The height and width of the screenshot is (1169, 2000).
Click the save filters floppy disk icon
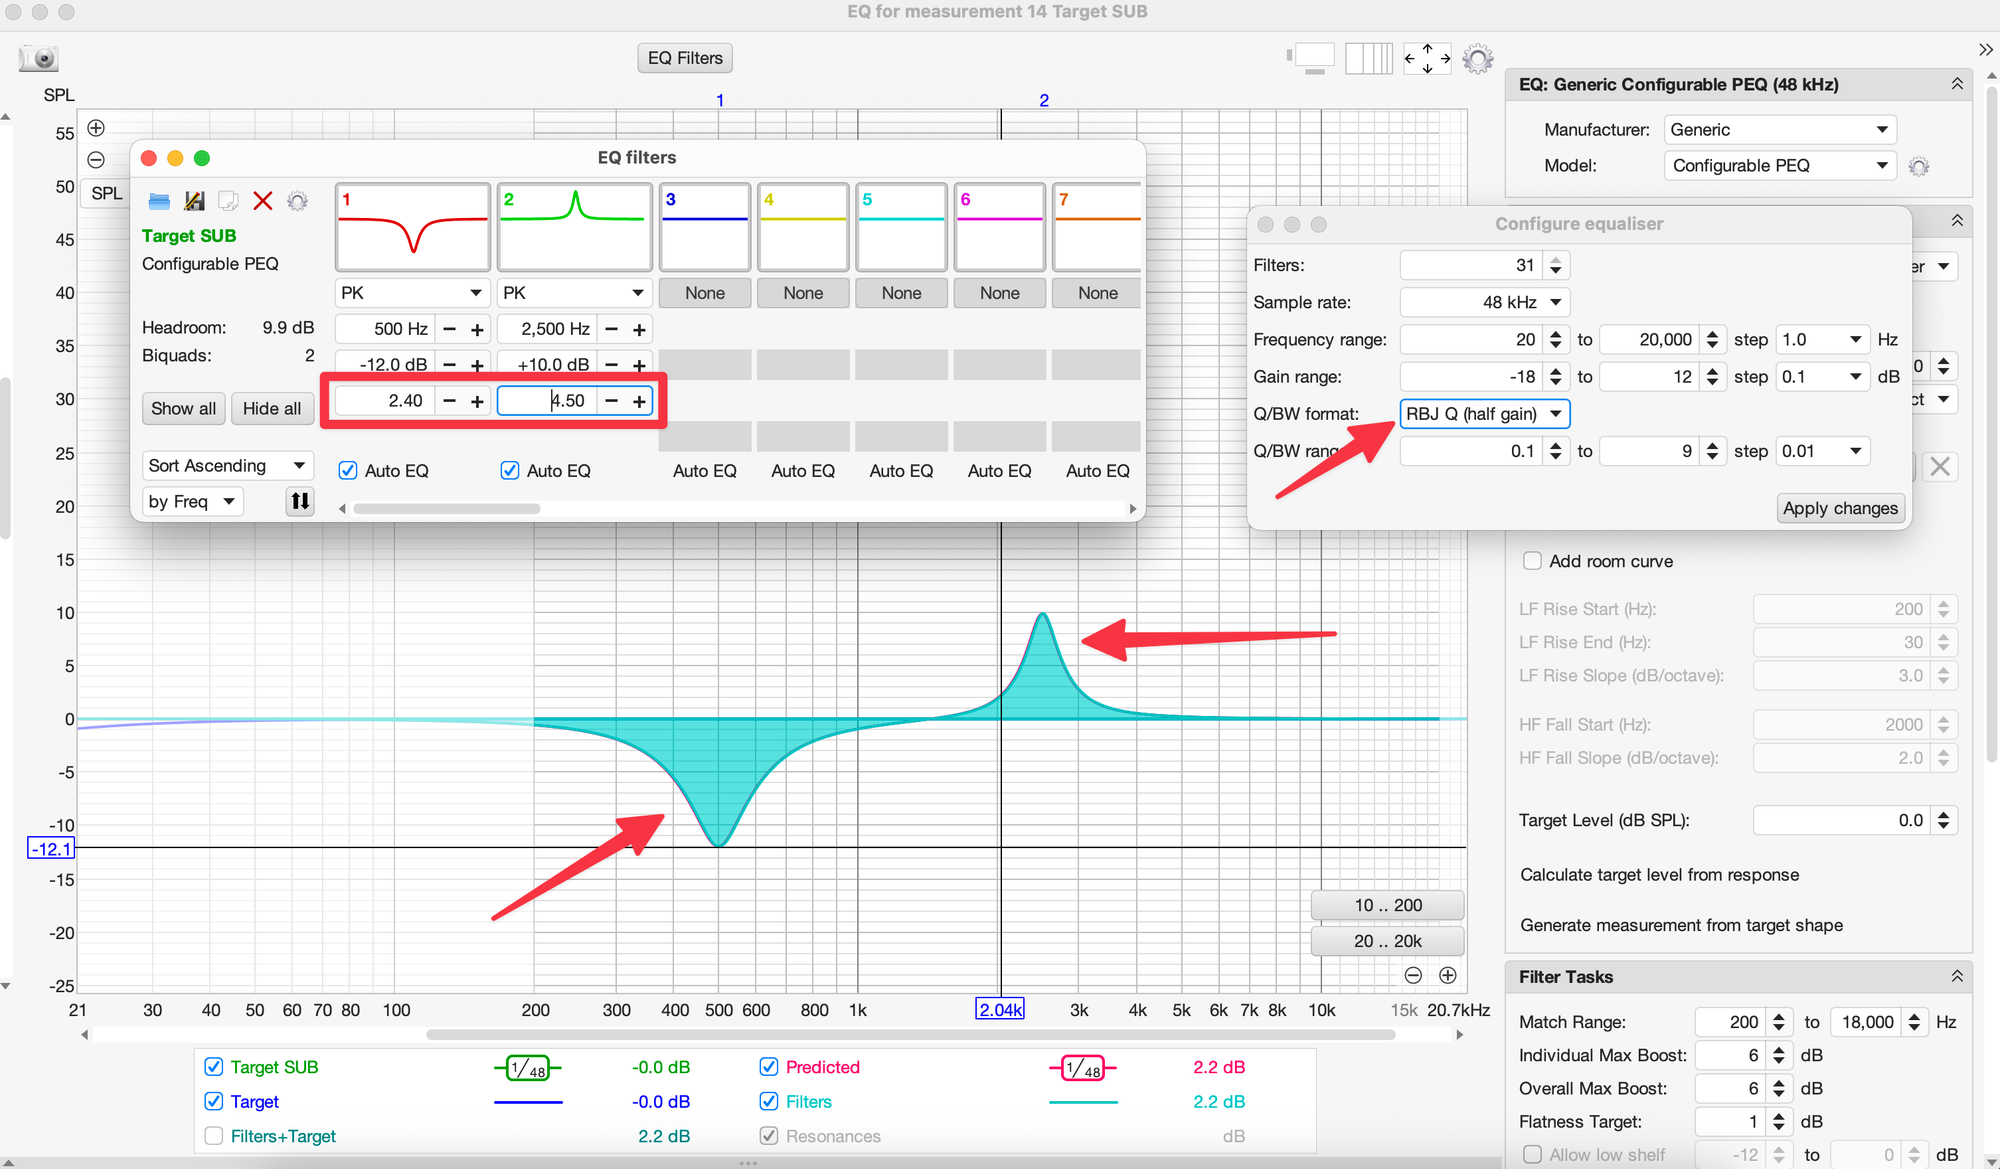[x=195, y=201]
